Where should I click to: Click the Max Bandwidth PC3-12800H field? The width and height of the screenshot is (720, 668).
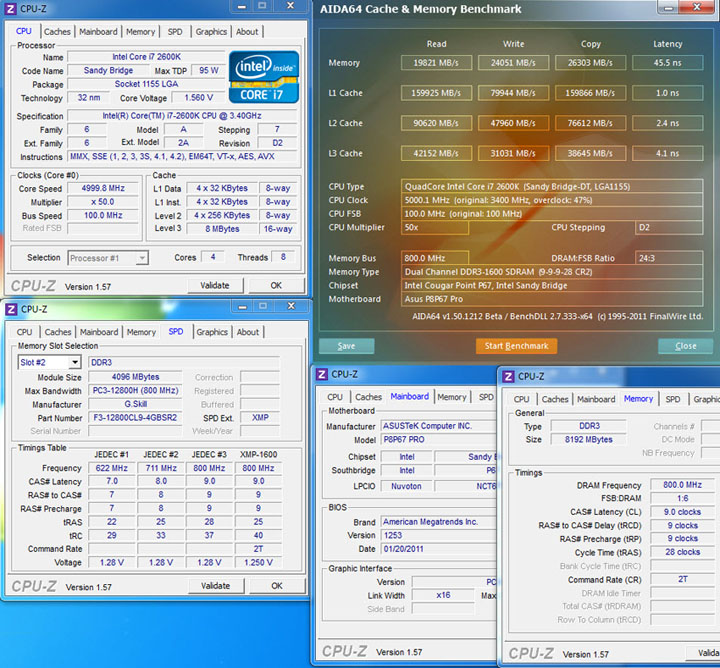[135, 391]
